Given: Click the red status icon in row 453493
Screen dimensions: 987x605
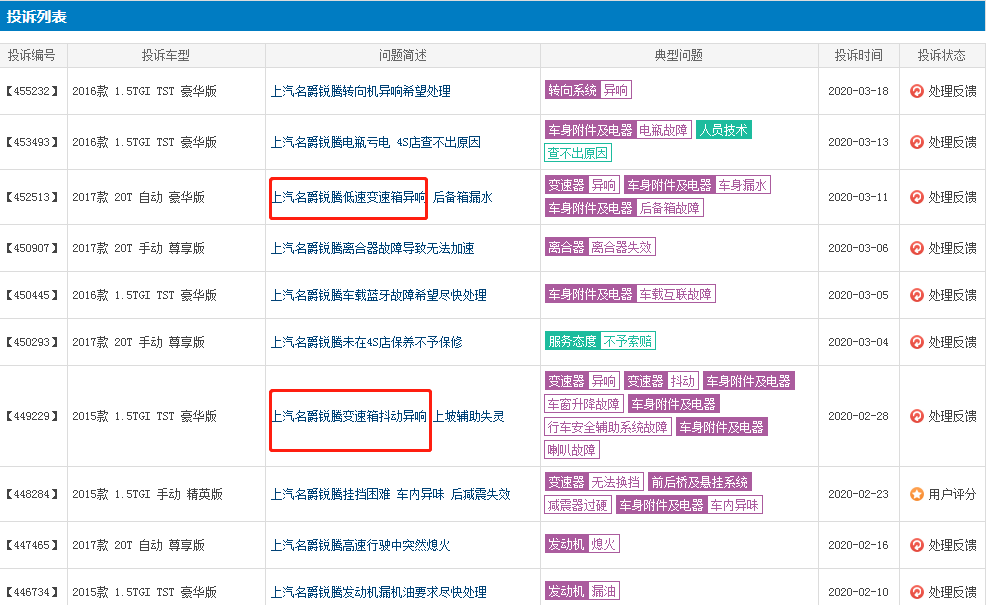Looking at the screenshot, I should pos(916,142).
